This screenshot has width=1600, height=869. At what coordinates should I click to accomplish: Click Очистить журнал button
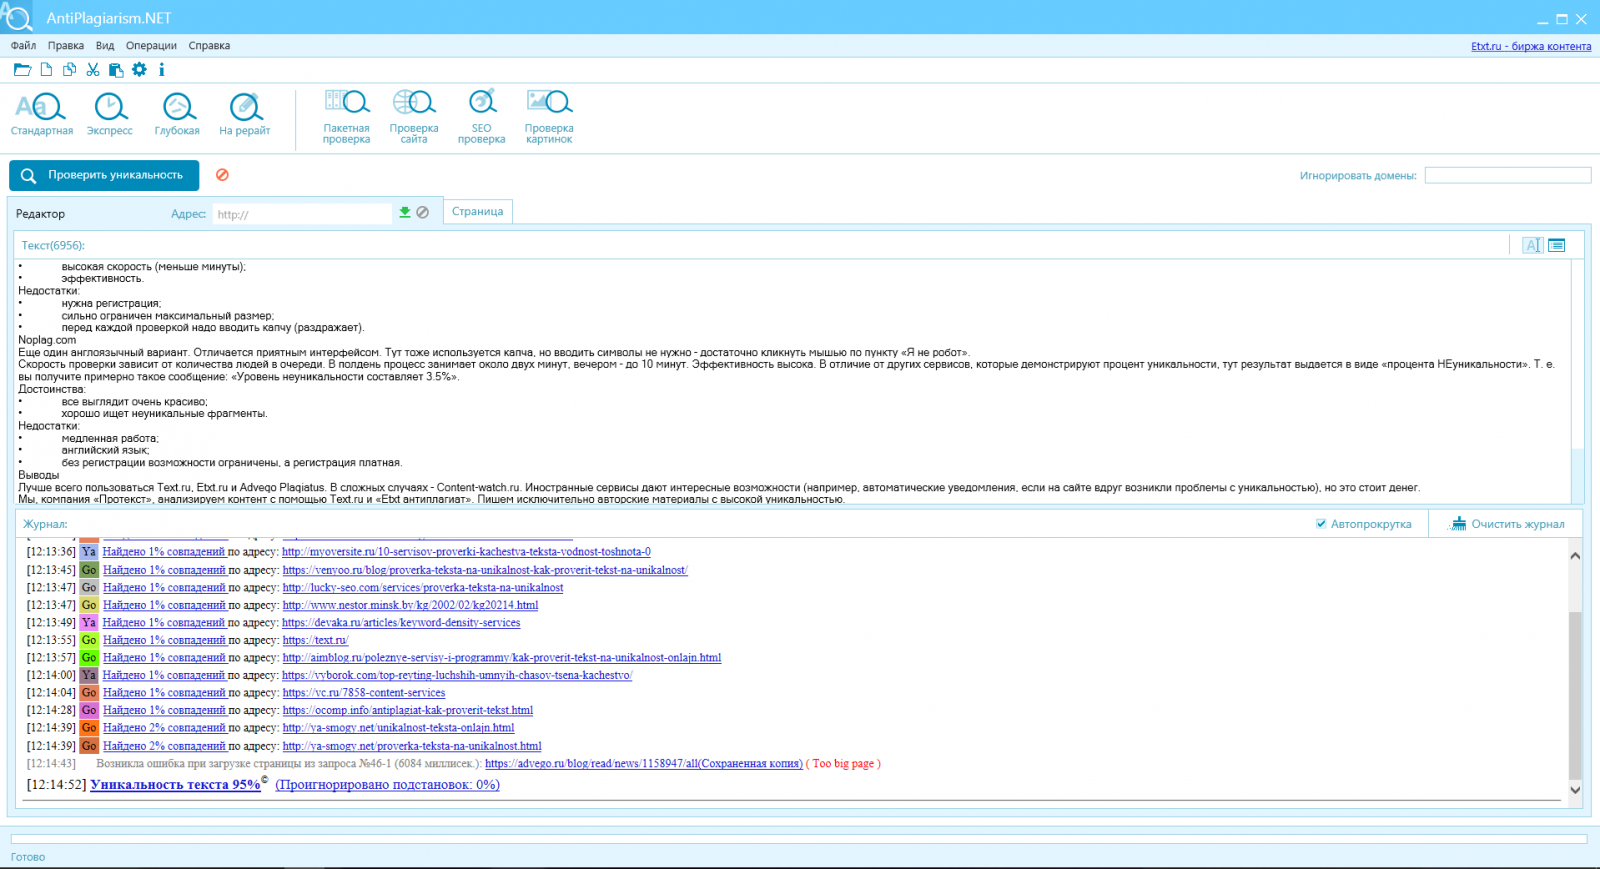pyautogui.click(x=1508, y=524)
